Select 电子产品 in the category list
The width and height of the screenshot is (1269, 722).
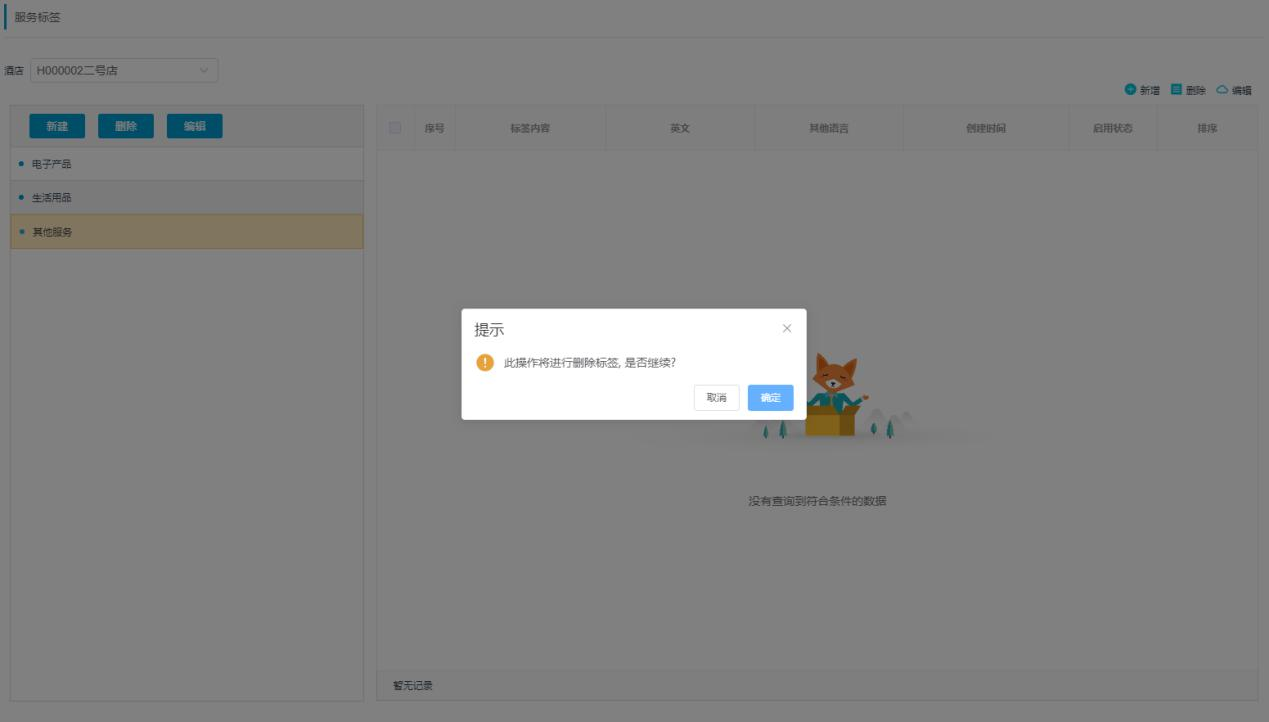point(52,164)
